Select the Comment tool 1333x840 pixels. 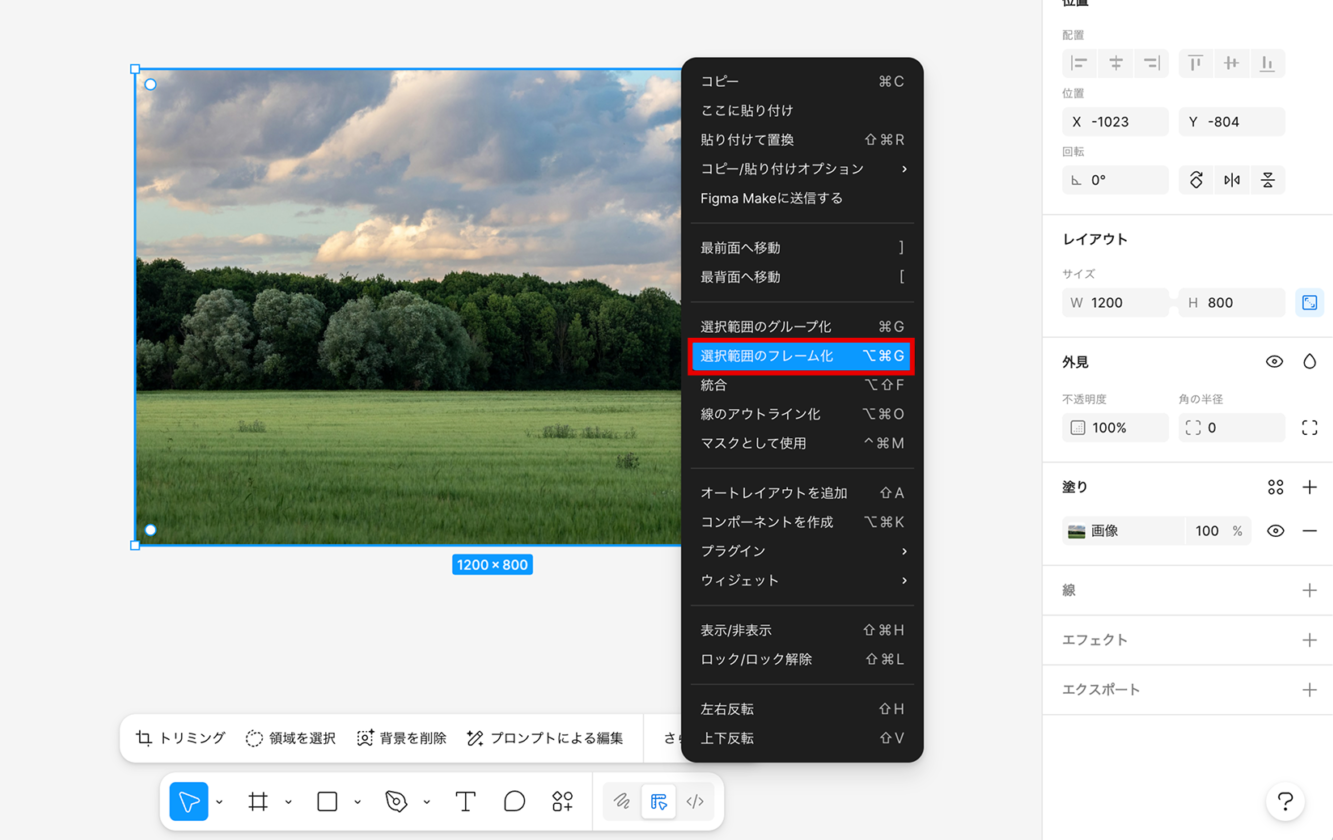[514, 801]
